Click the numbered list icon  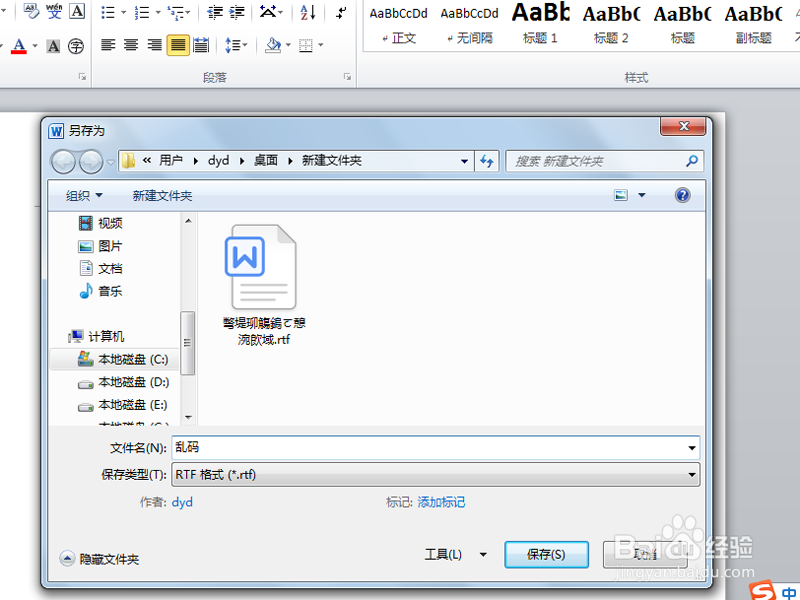[142, 12]
